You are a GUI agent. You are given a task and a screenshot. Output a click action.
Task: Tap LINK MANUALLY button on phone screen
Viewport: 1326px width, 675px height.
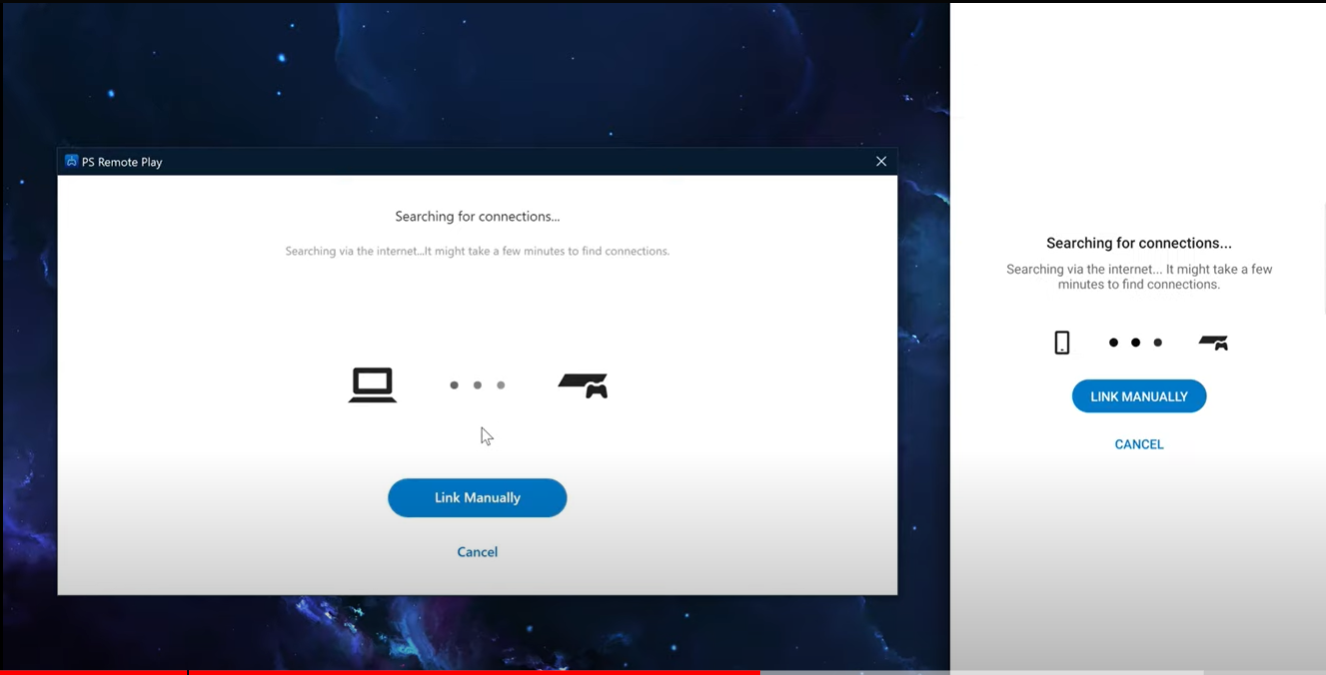(1139, 397)
